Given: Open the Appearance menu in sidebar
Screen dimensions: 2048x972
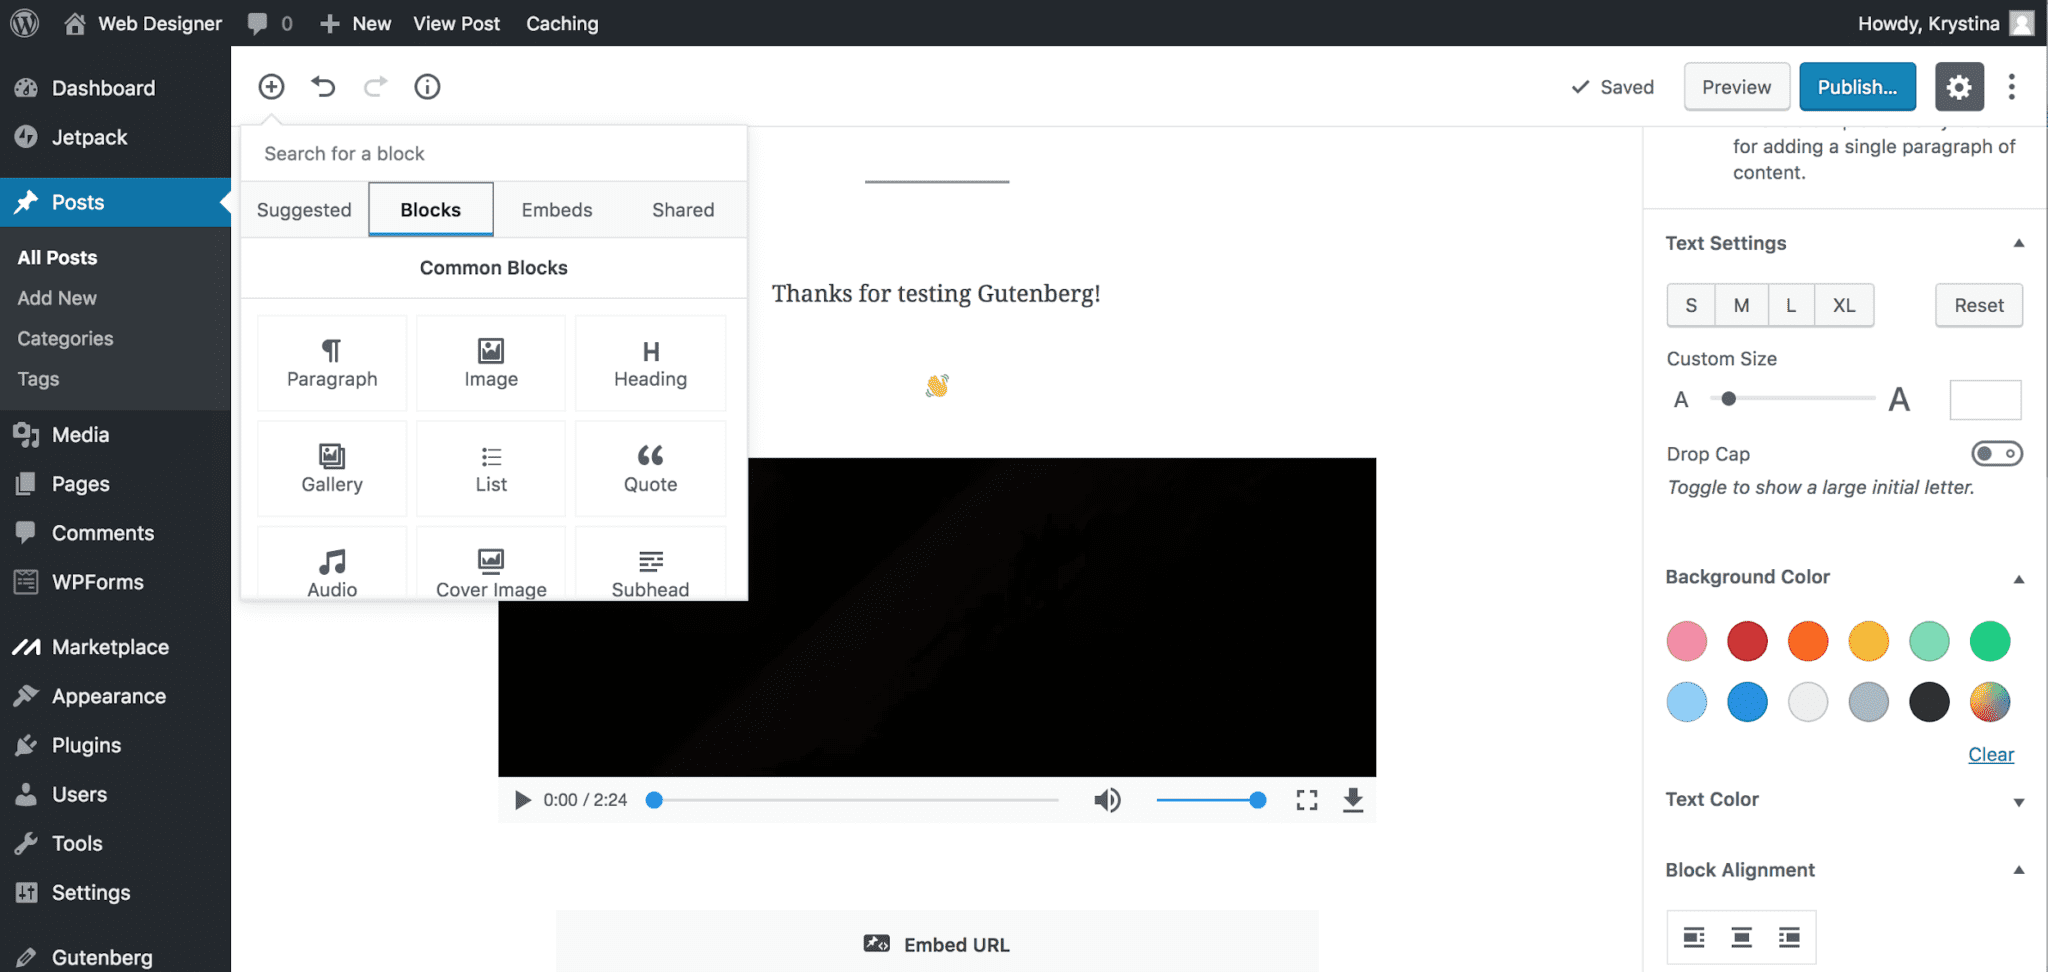Looking at the screenshot, I should point(108,696).
